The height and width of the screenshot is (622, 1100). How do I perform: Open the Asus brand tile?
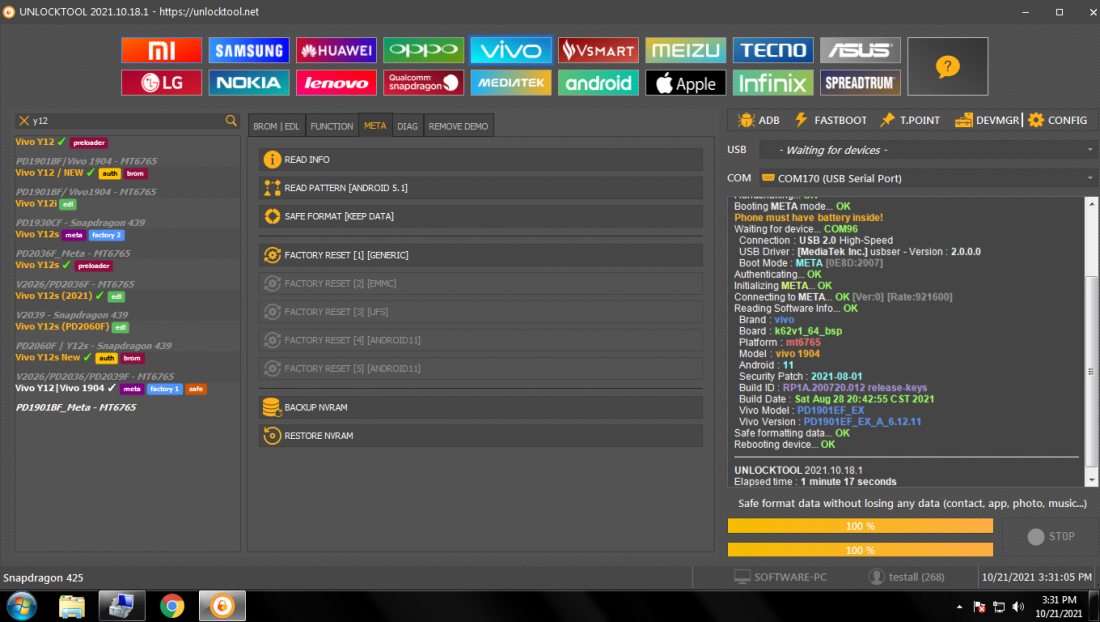click(x=860, y=50)
